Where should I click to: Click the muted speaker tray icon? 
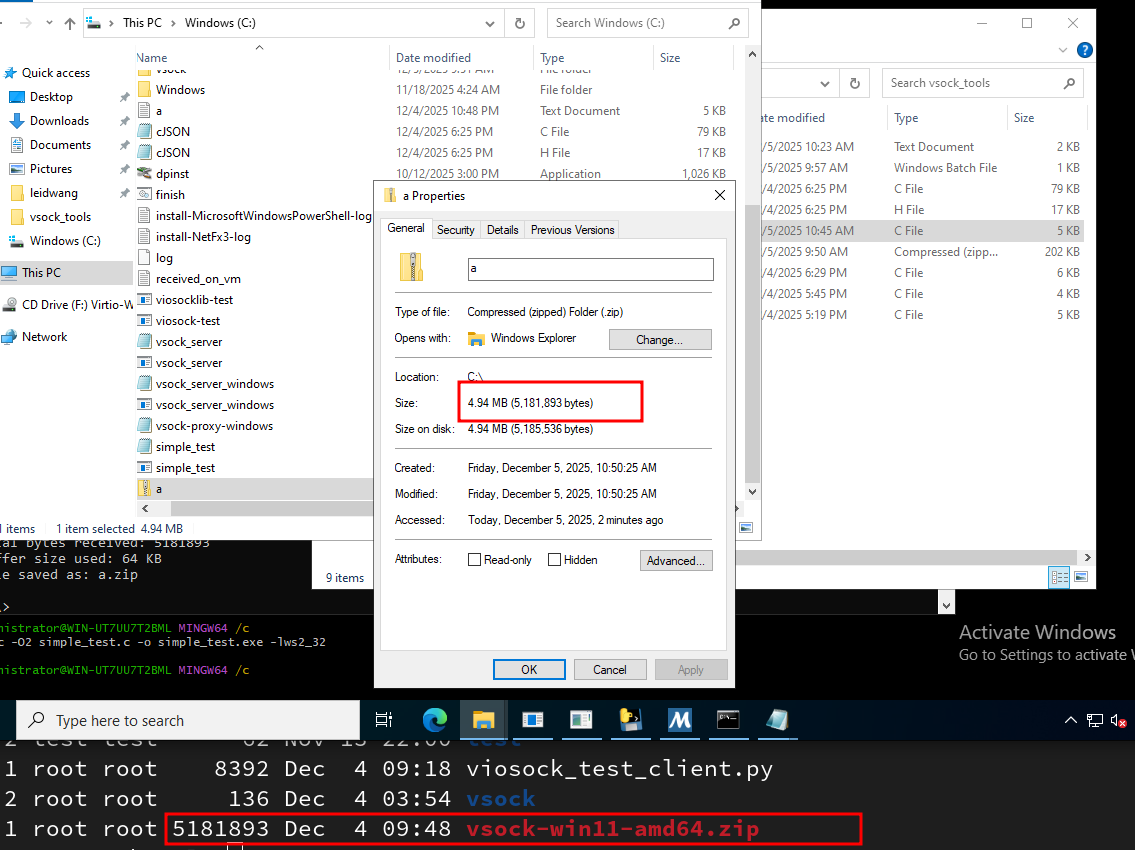tap(1118, 720)
